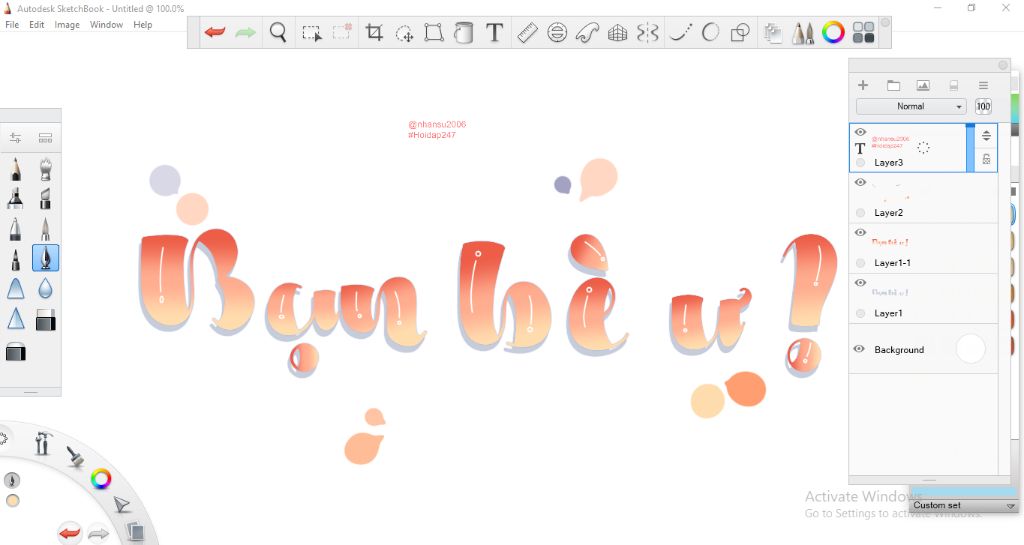Image resolution: width=1024 pixels, height=545 pixels.
Task: Enable the Steady Stroke tool
Action: tap(680, 32)
